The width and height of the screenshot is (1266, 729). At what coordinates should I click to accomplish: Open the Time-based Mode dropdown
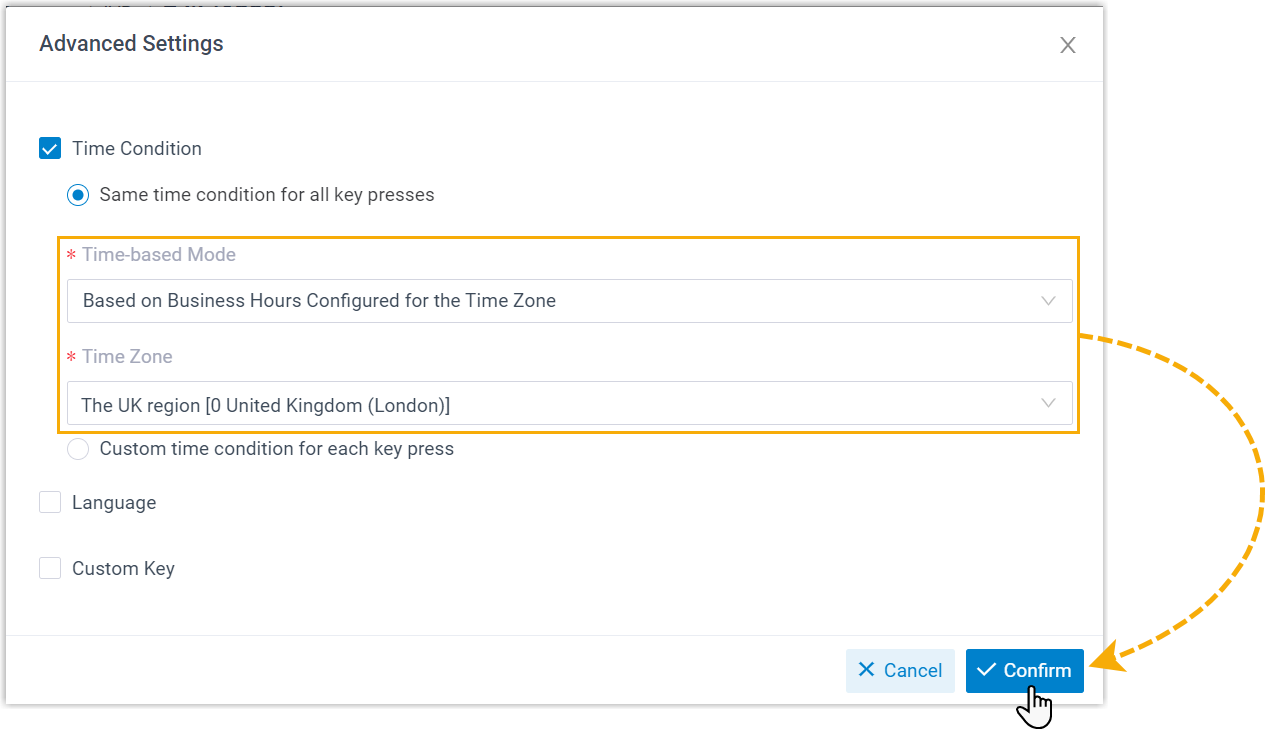click(x=560, y=301)
